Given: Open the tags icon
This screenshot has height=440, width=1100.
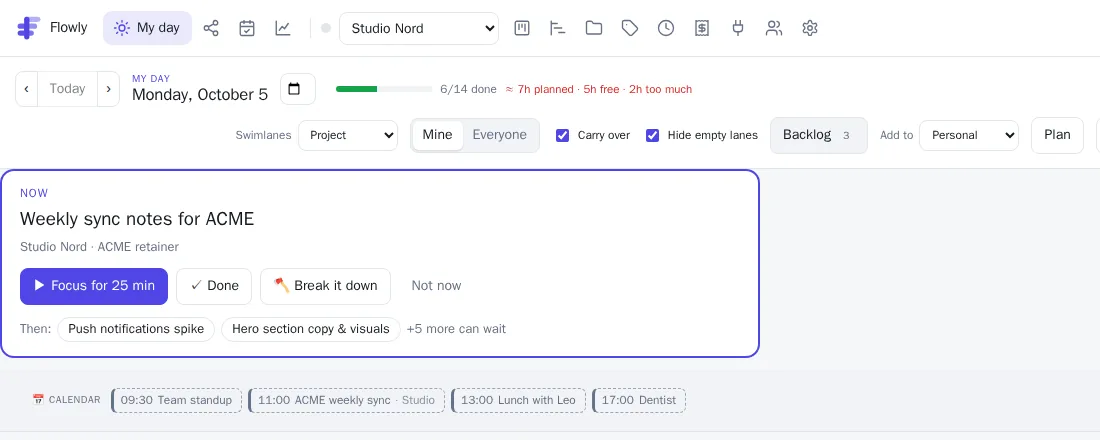Looking at the screenshot, I should [630, 28].
